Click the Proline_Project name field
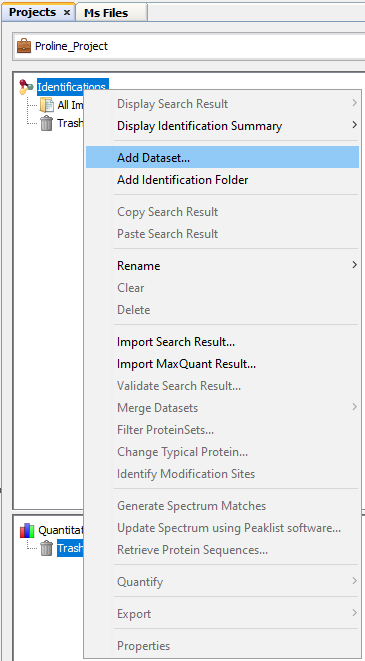 pyautogui.click(x=189, y=46)
